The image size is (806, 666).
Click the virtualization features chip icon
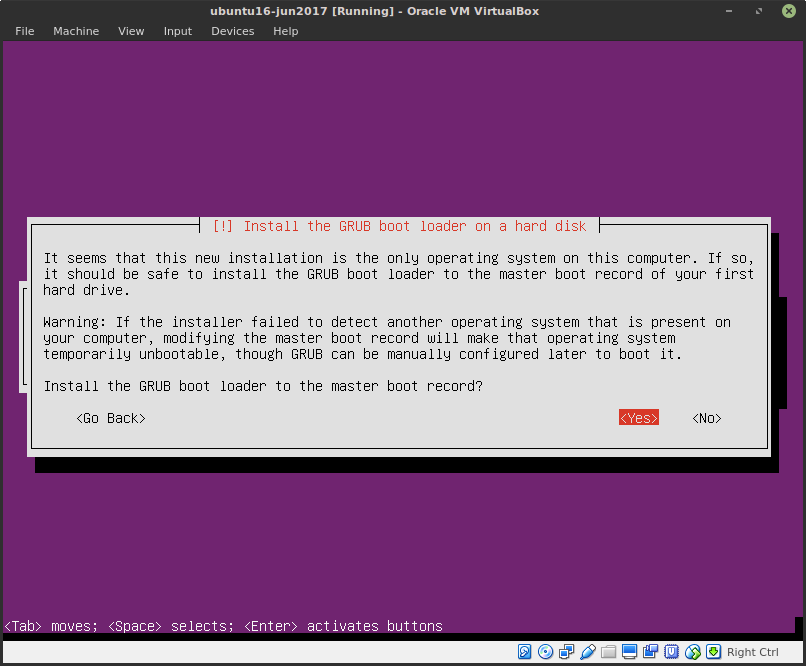tap(671, 652)
